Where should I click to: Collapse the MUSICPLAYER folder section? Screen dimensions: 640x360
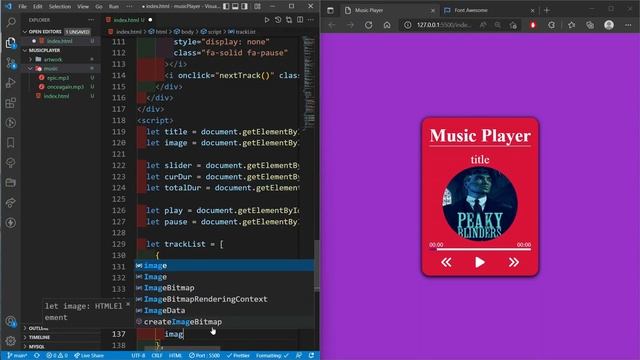coord(44,50)
